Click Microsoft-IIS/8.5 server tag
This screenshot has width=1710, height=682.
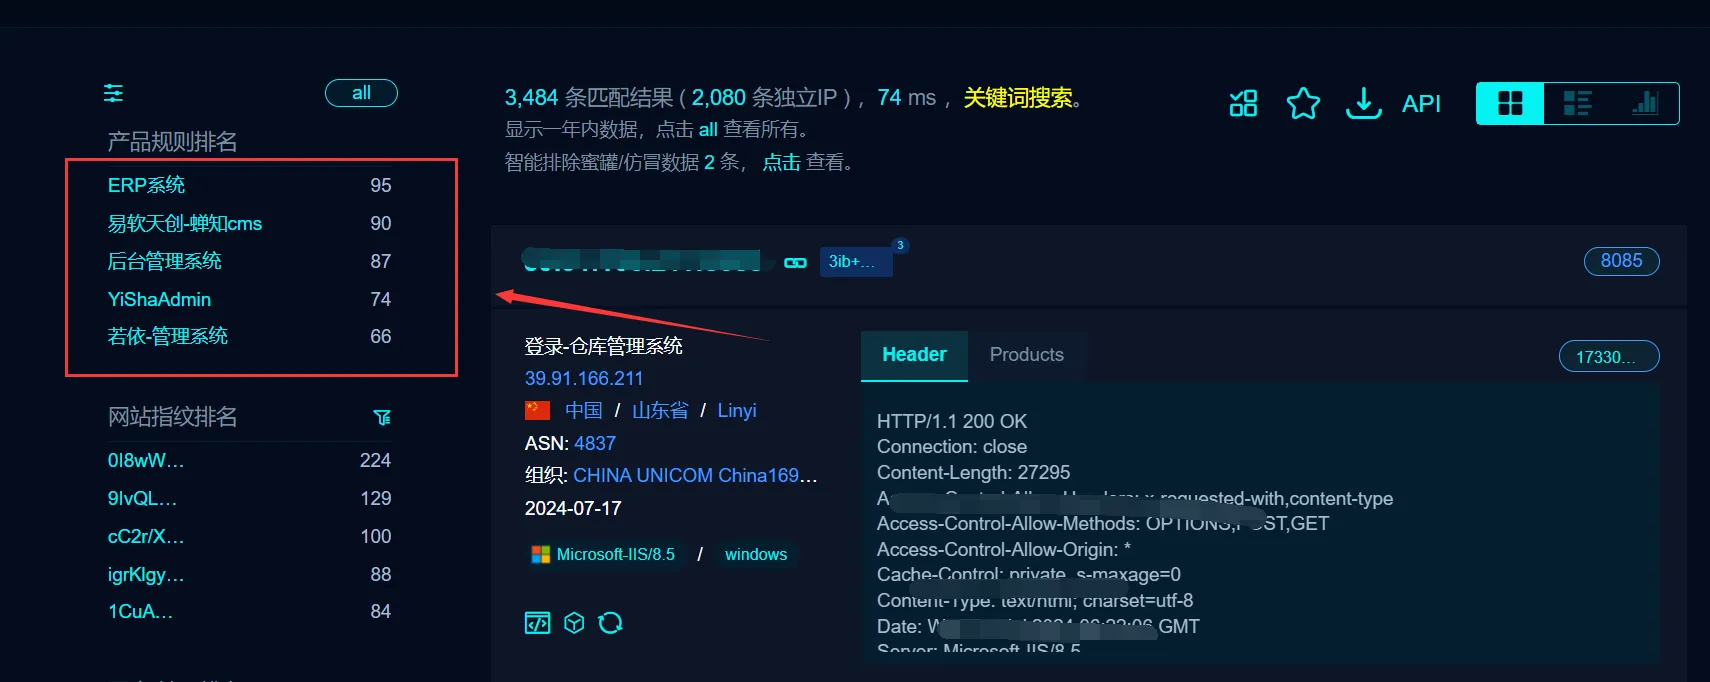click(603, 554)
